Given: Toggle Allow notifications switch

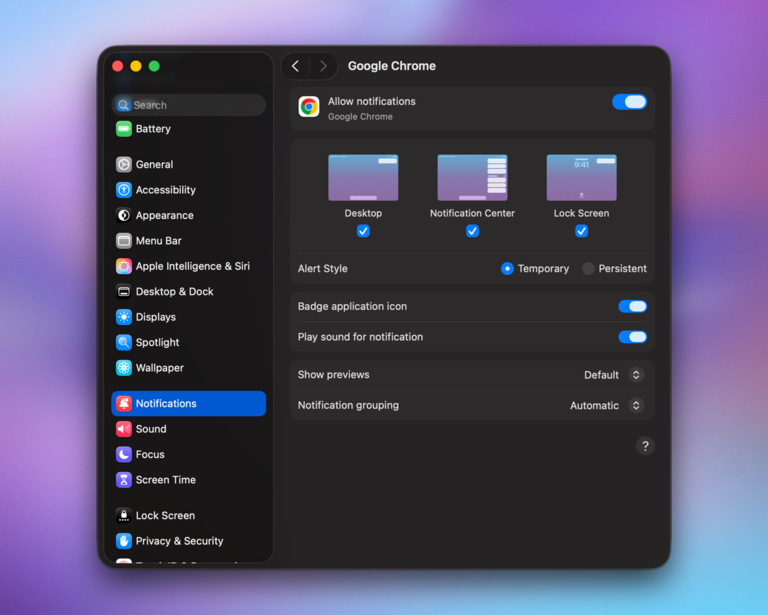Looking at the screenshot, I should [x=629, y=102].
